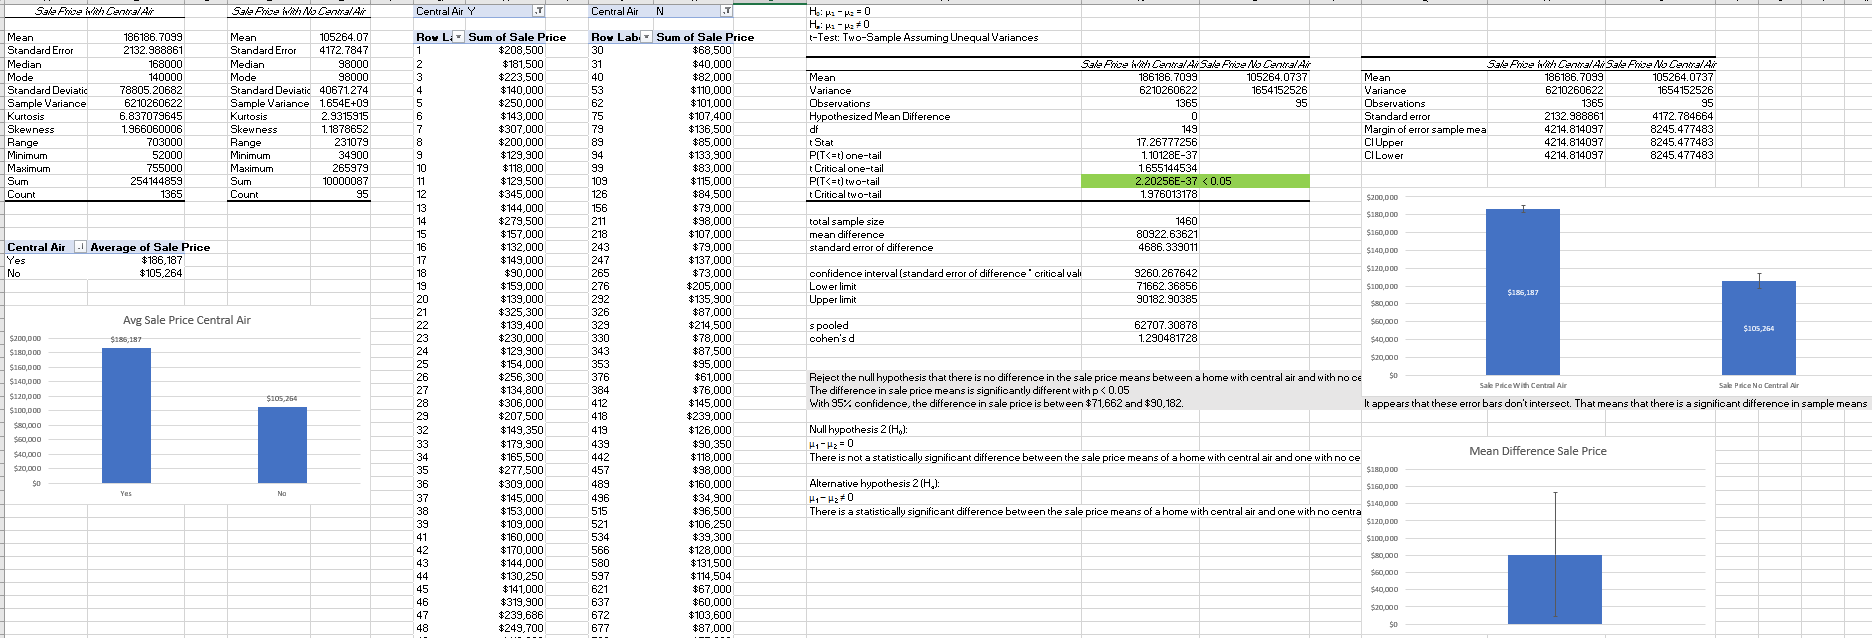Viewport: 1872px width, 638px height.
Task: Select the Upper limit value 90182.90385
Action: click(1166, 299)
